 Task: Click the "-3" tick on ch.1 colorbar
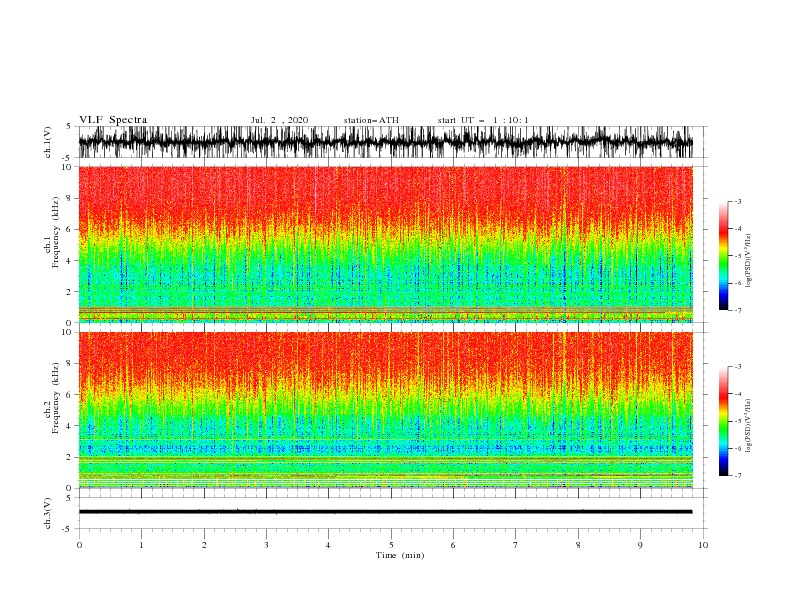pyautogui.click(x=738, y=201)
